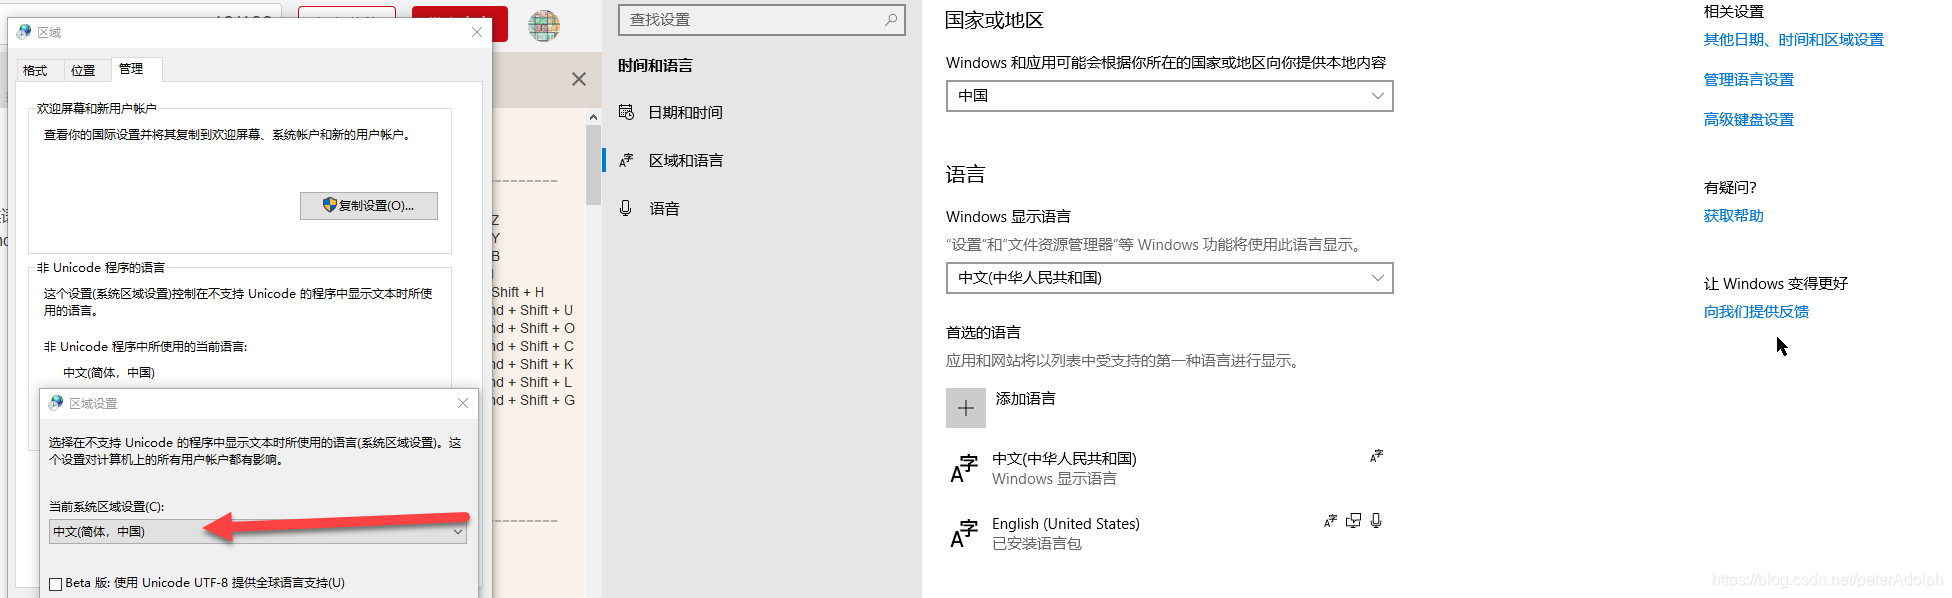Screen dimensions: 1952x598
Task: Open the Windows display language dropdown
Action: pos(1170,278)
